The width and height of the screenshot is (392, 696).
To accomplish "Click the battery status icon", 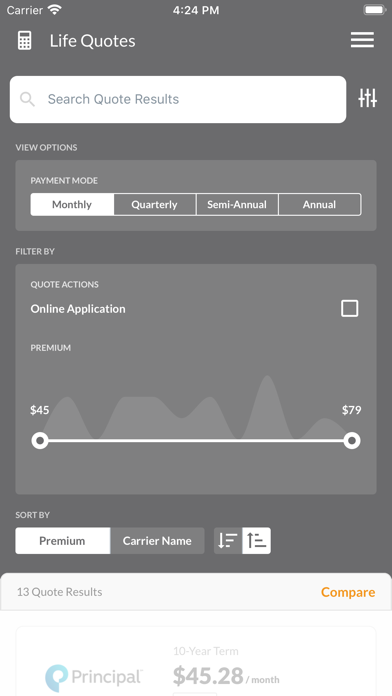I will point(374,10).
